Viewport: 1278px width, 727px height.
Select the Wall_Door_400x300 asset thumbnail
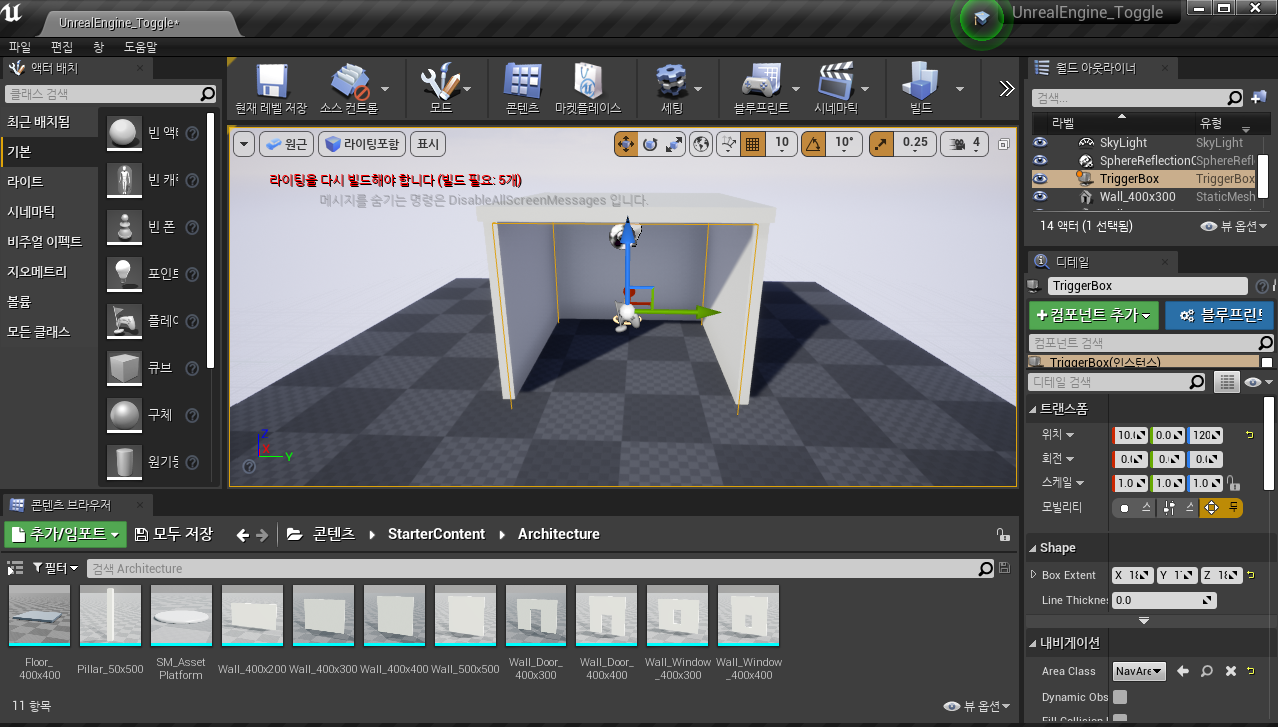click(536, 617)
